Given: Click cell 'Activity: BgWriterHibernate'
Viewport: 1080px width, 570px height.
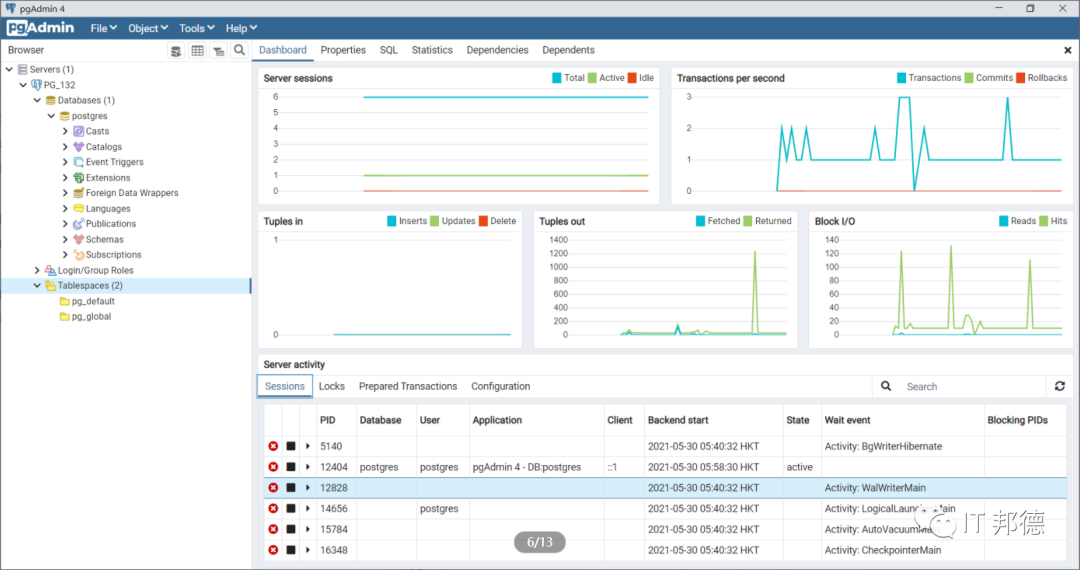Looking at the screenshot, I should (883, 446).
